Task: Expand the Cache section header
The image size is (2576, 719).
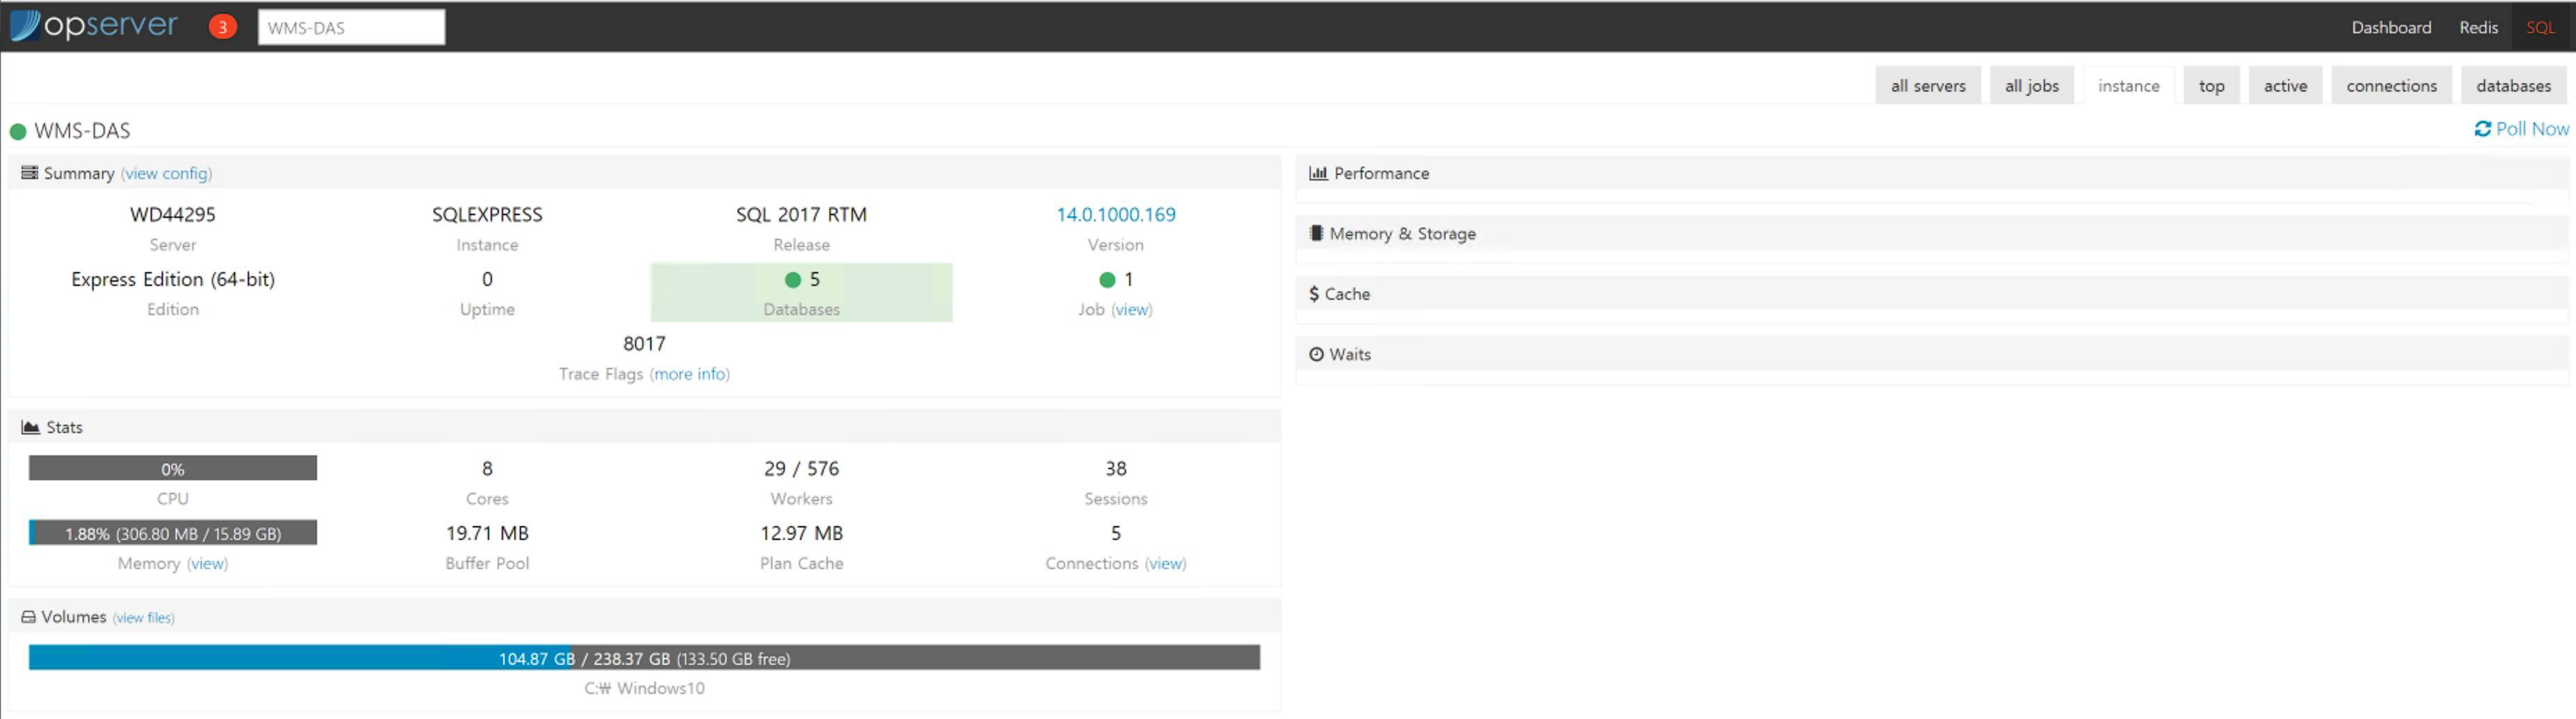Action: pos(1932,294)
